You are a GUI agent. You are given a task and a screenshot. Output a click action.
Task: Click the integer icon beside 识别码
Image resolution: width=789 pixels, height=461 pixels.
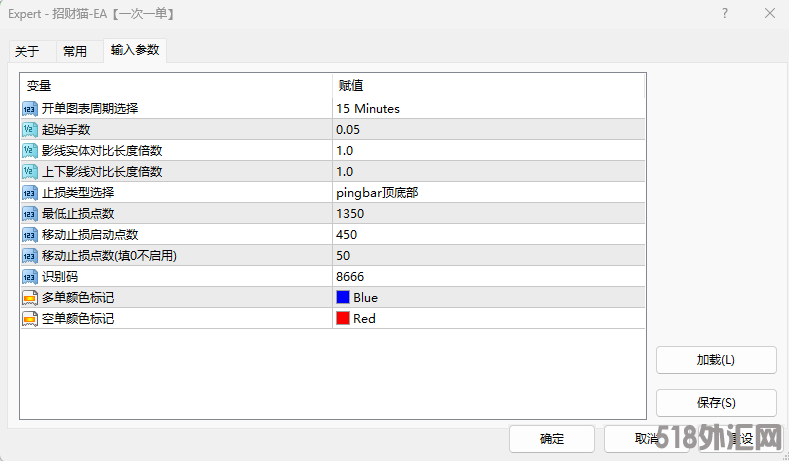(30, 277)
